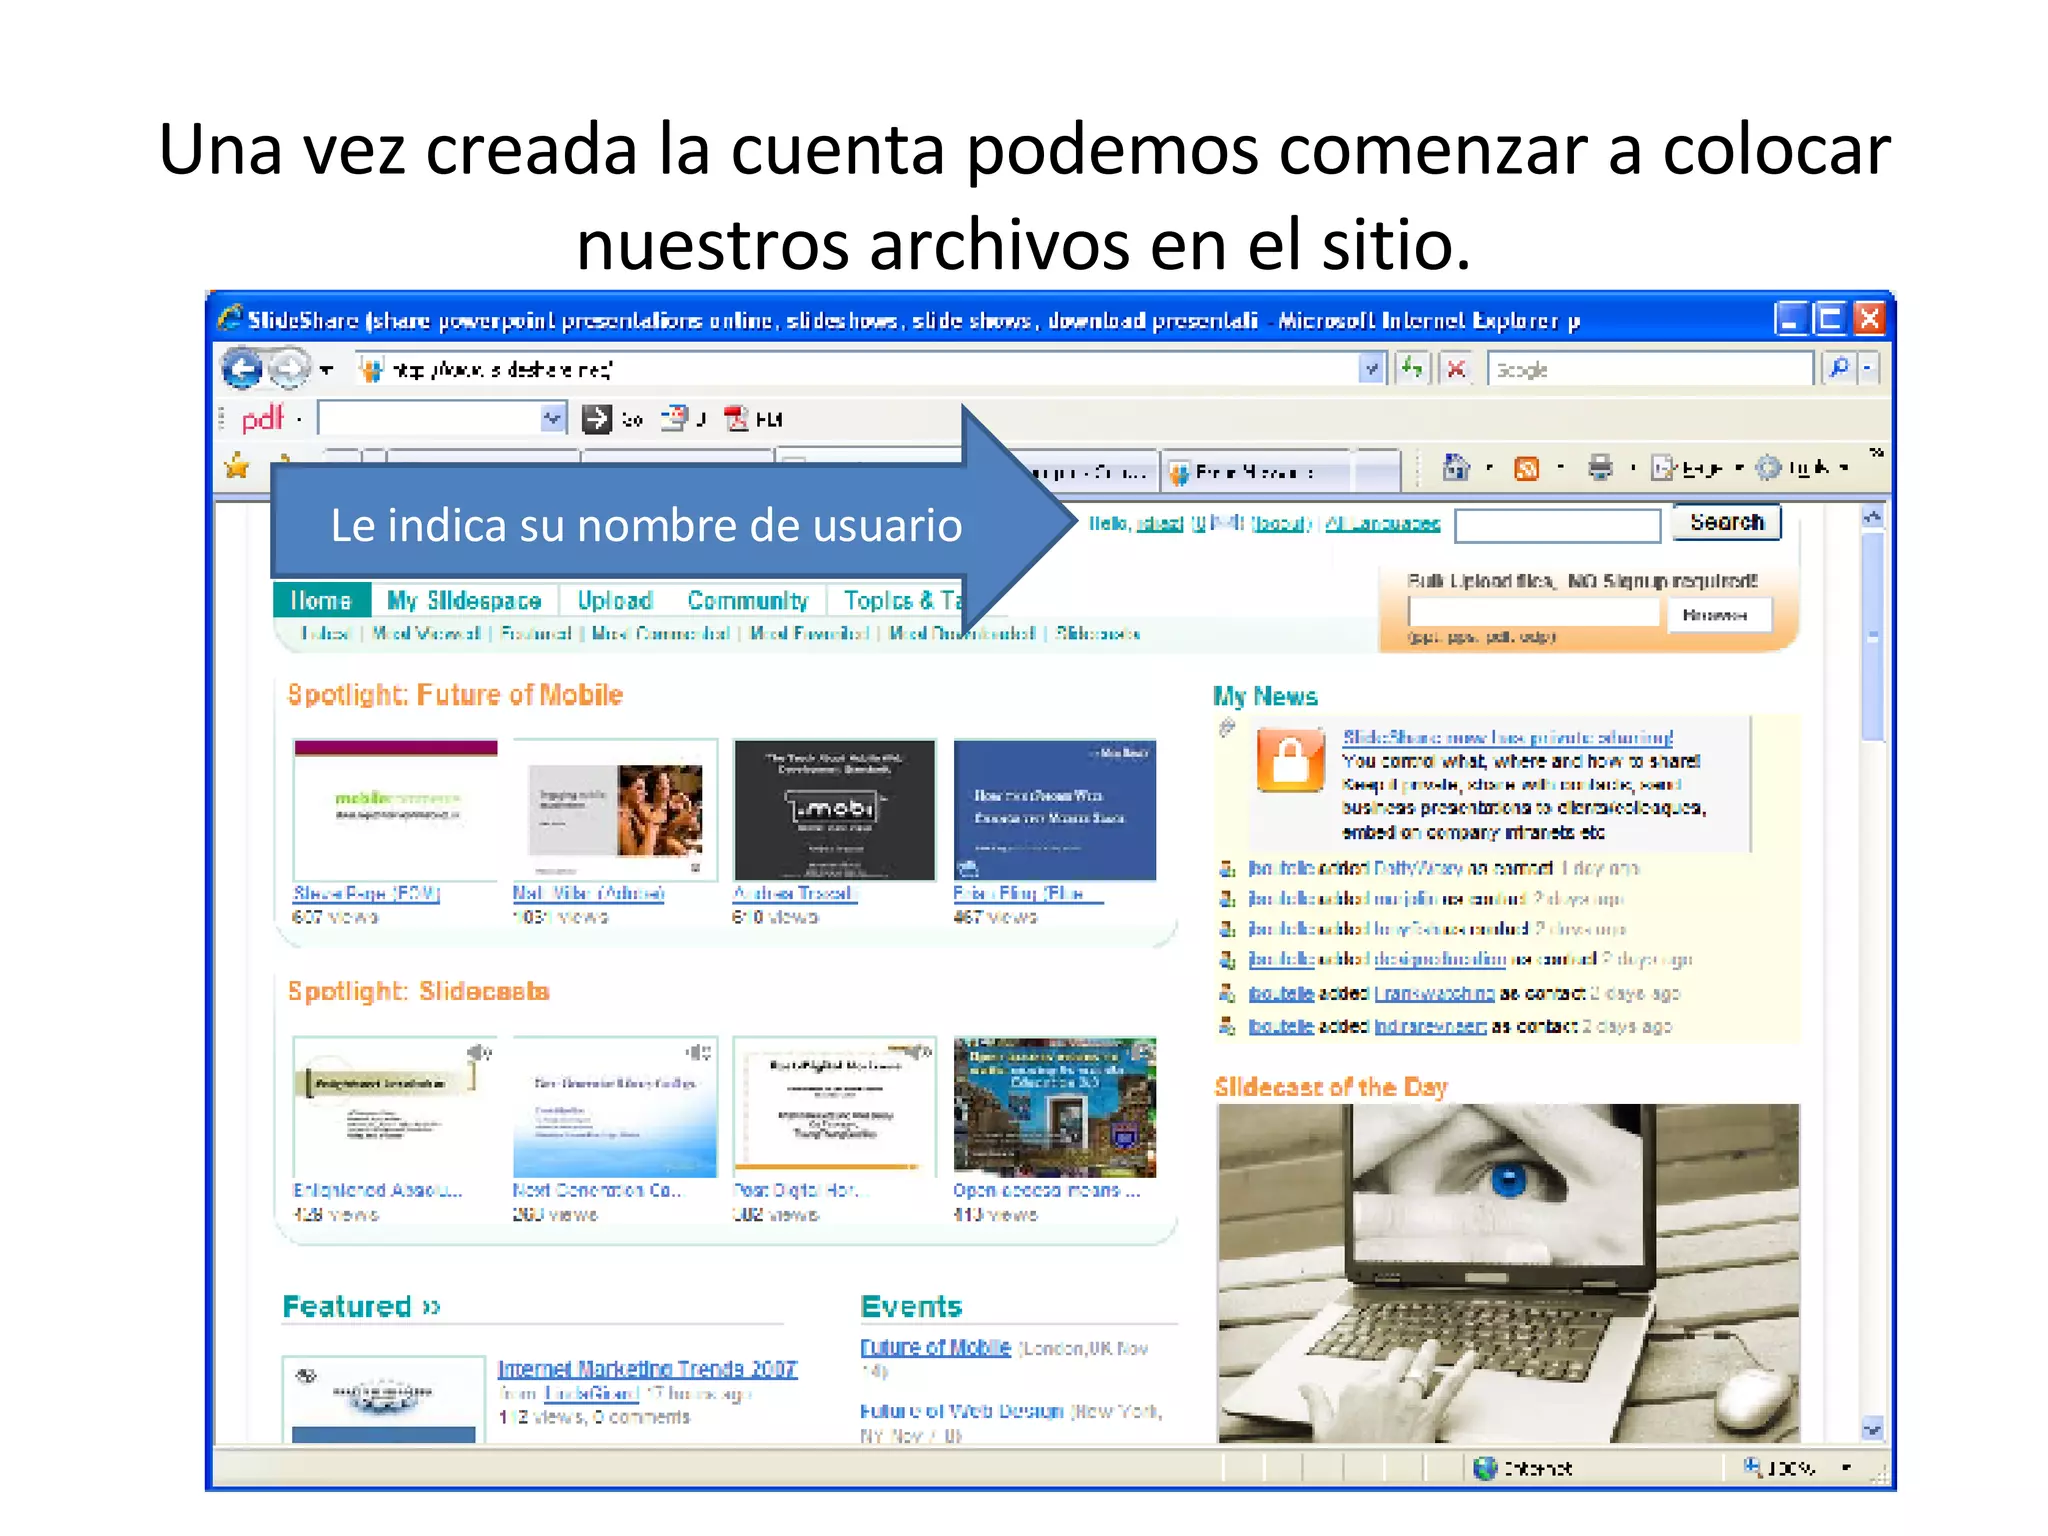2048x1536 pixels.
Task: Click the Go arrow in pdf toolbar
Action: point(597,419)
